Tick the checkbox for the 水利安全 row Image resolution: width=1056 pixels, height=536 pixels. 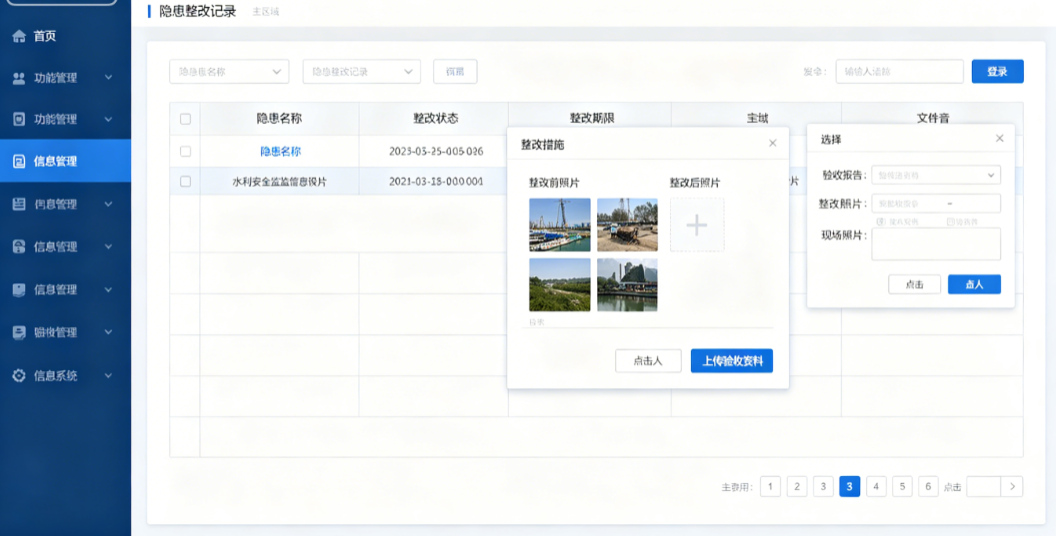[185, 181]
